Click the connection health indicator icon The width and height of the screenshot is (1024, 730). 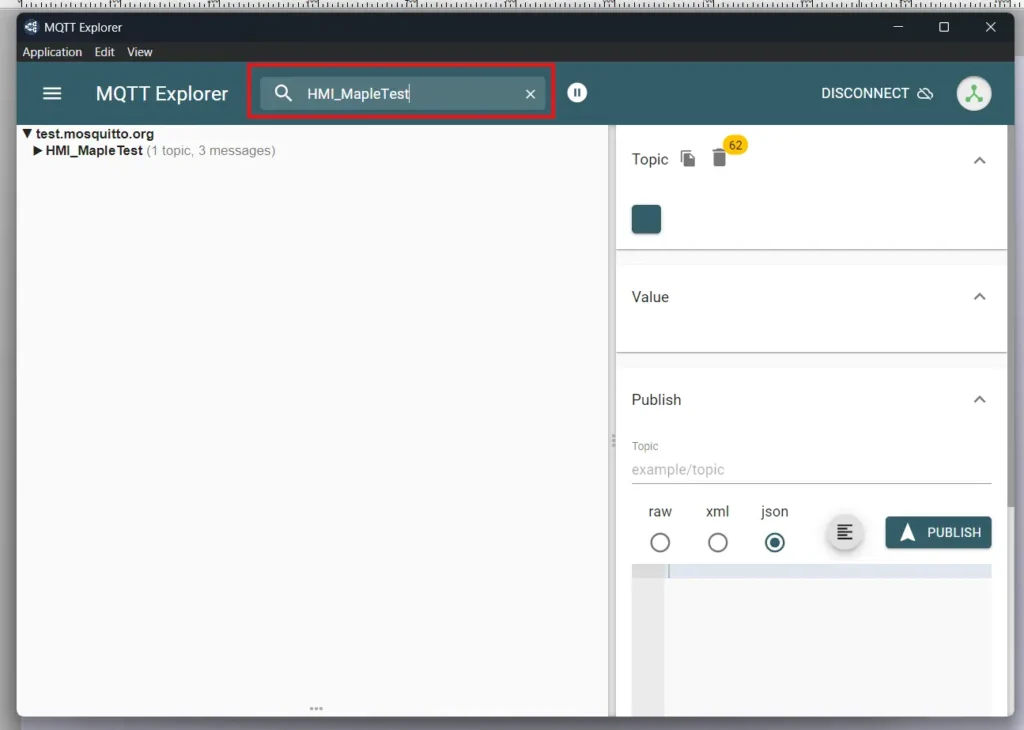pyautogui.click(x=973, y=93)
